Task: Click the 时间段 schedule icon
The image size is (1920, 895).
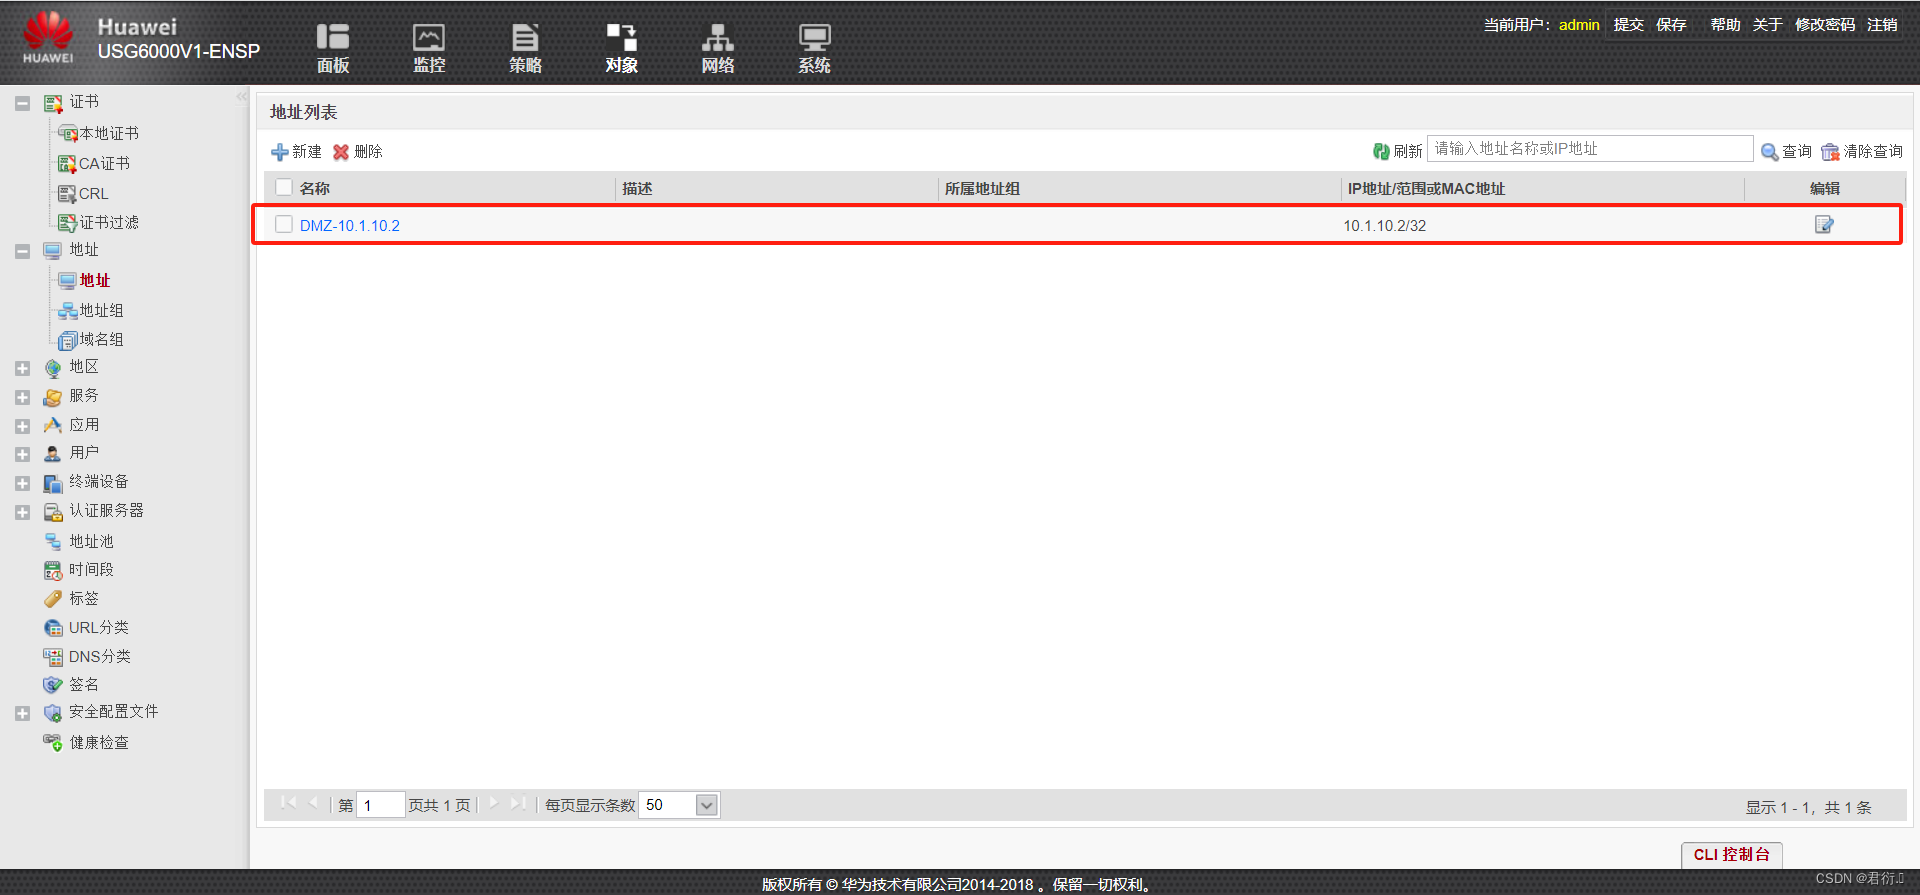Action: click(x=53, y=570)
